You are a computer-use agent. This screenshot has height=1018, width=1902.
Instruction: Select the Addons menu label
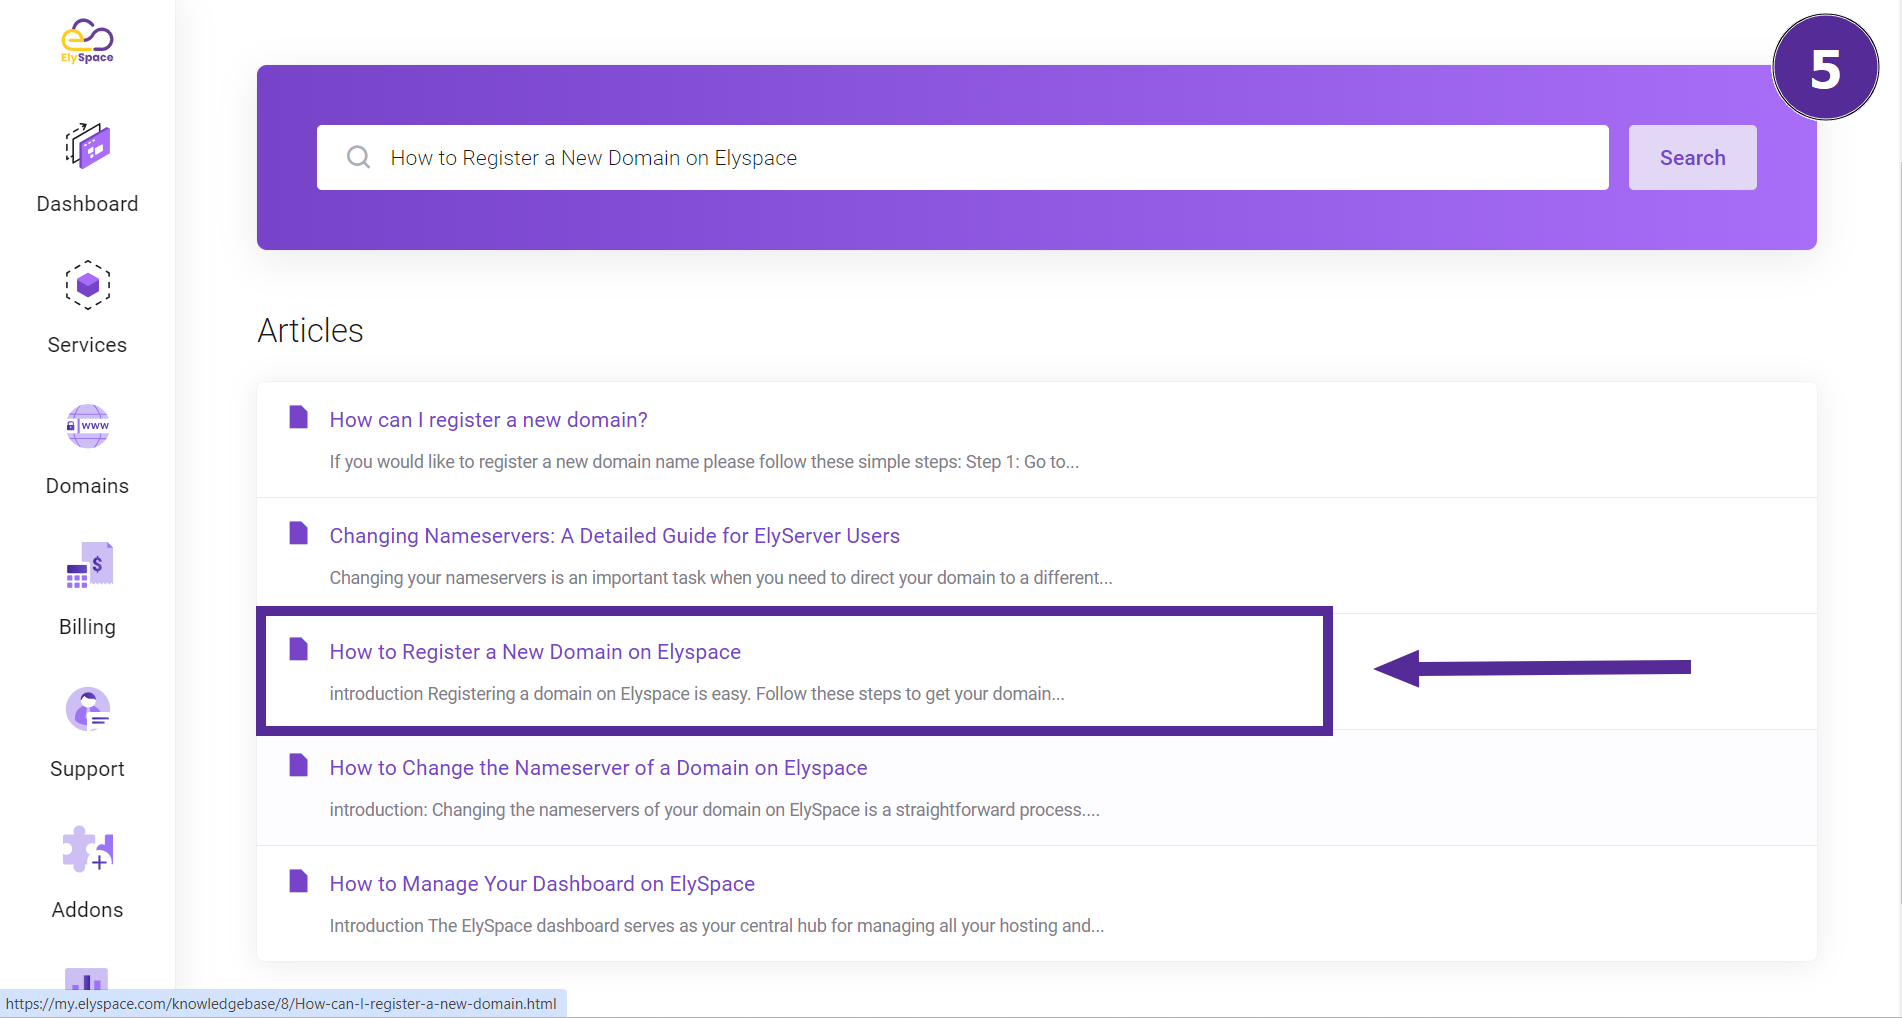point(87,910)
